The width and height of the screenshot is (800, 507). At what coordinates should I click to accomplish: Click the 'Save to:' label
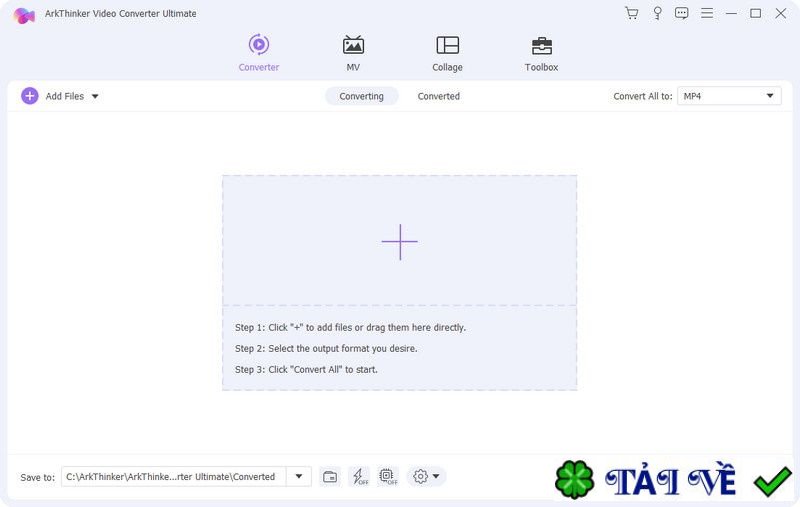point(37,477)
